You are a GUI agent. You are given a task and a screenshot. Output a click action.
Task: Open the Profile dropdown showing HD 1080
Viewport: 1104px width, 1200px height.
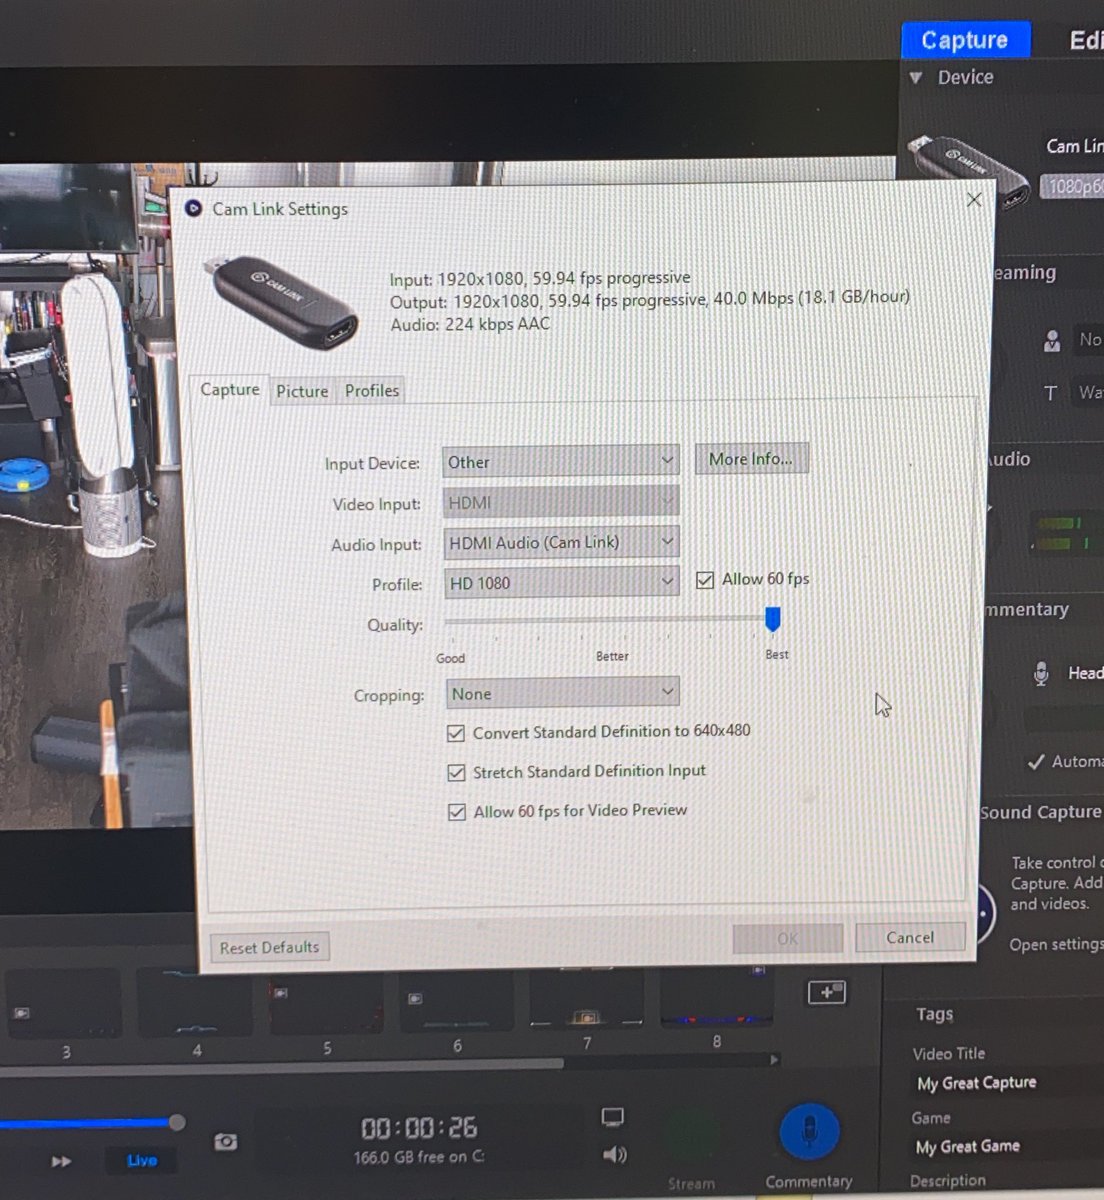(x=561, y=582)
